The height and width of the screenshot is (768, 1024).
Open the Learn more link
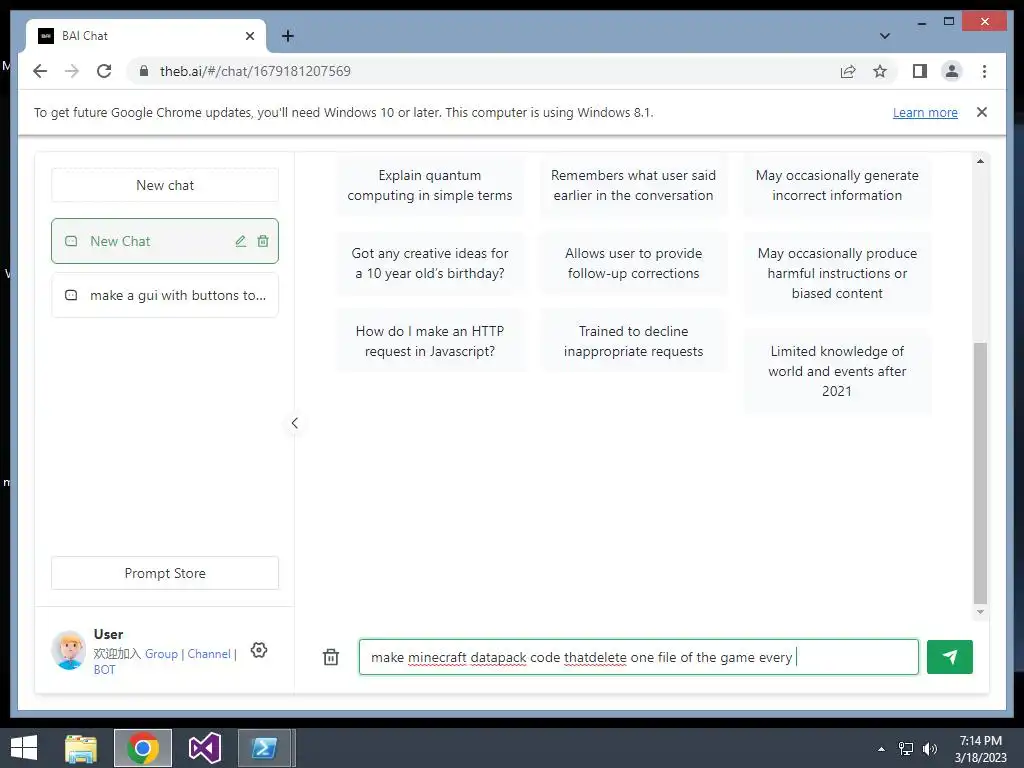925,112
